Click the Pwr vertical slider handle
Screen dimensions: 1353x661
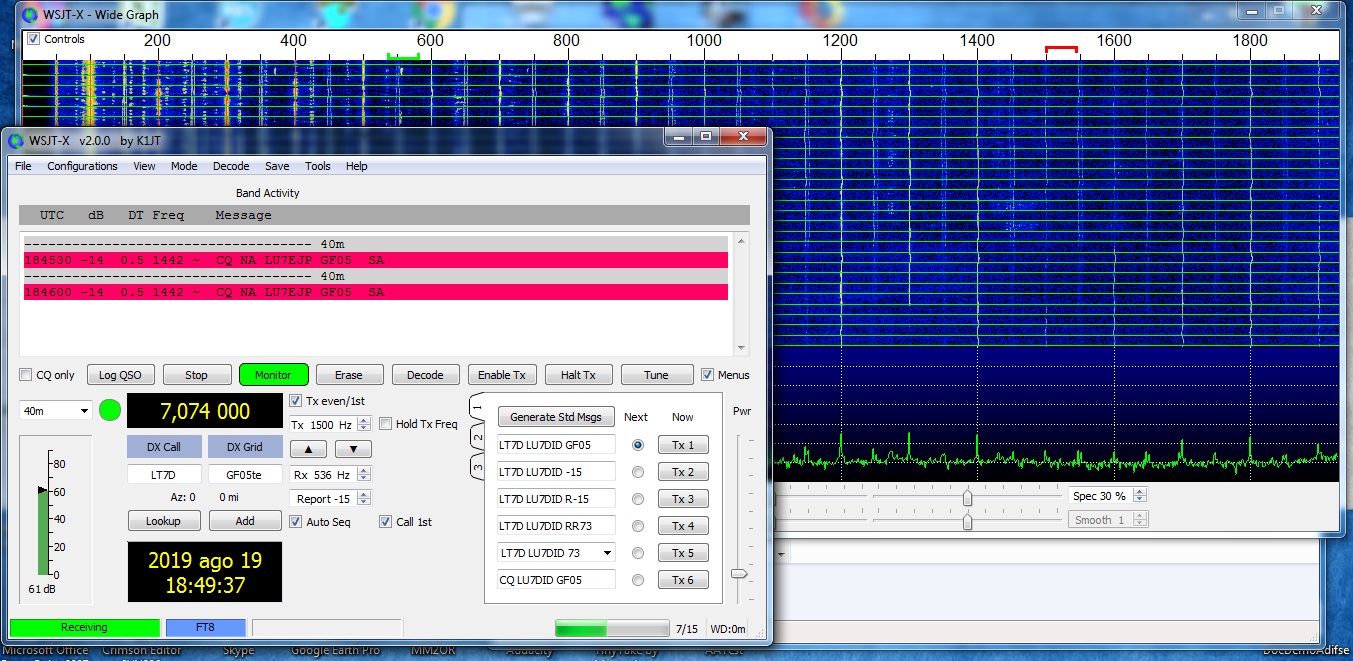738,574
